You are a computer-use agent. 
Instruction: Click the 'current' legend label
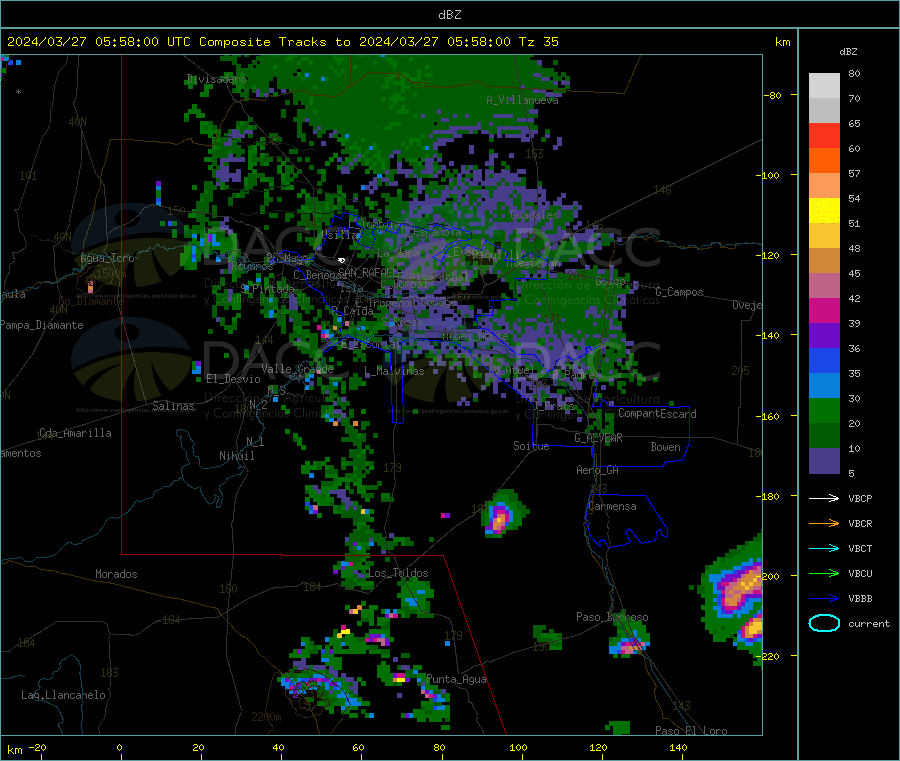coord(869,624)
